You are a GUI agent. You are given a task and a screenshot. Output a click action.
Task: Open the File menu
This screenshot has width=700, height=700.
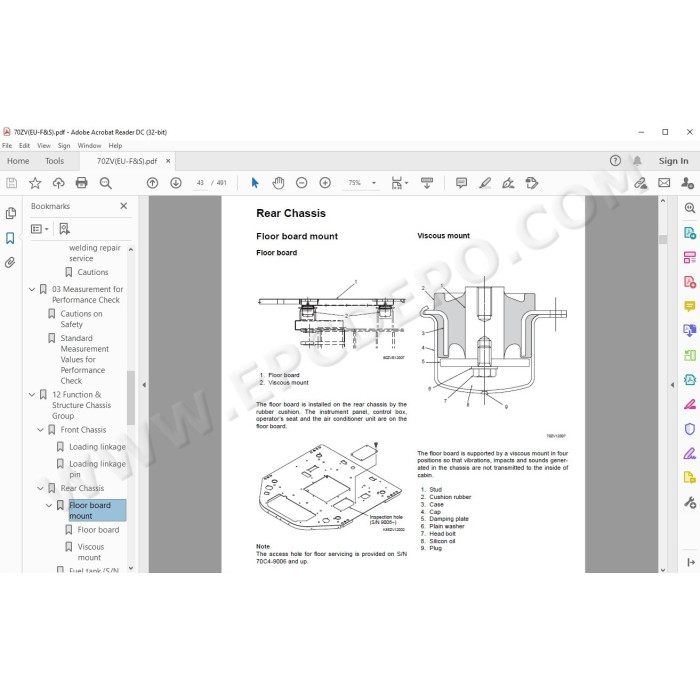7,146
